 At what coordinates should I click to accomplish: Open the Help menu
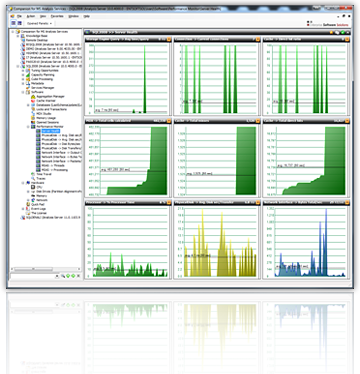(x=87, y=16)
